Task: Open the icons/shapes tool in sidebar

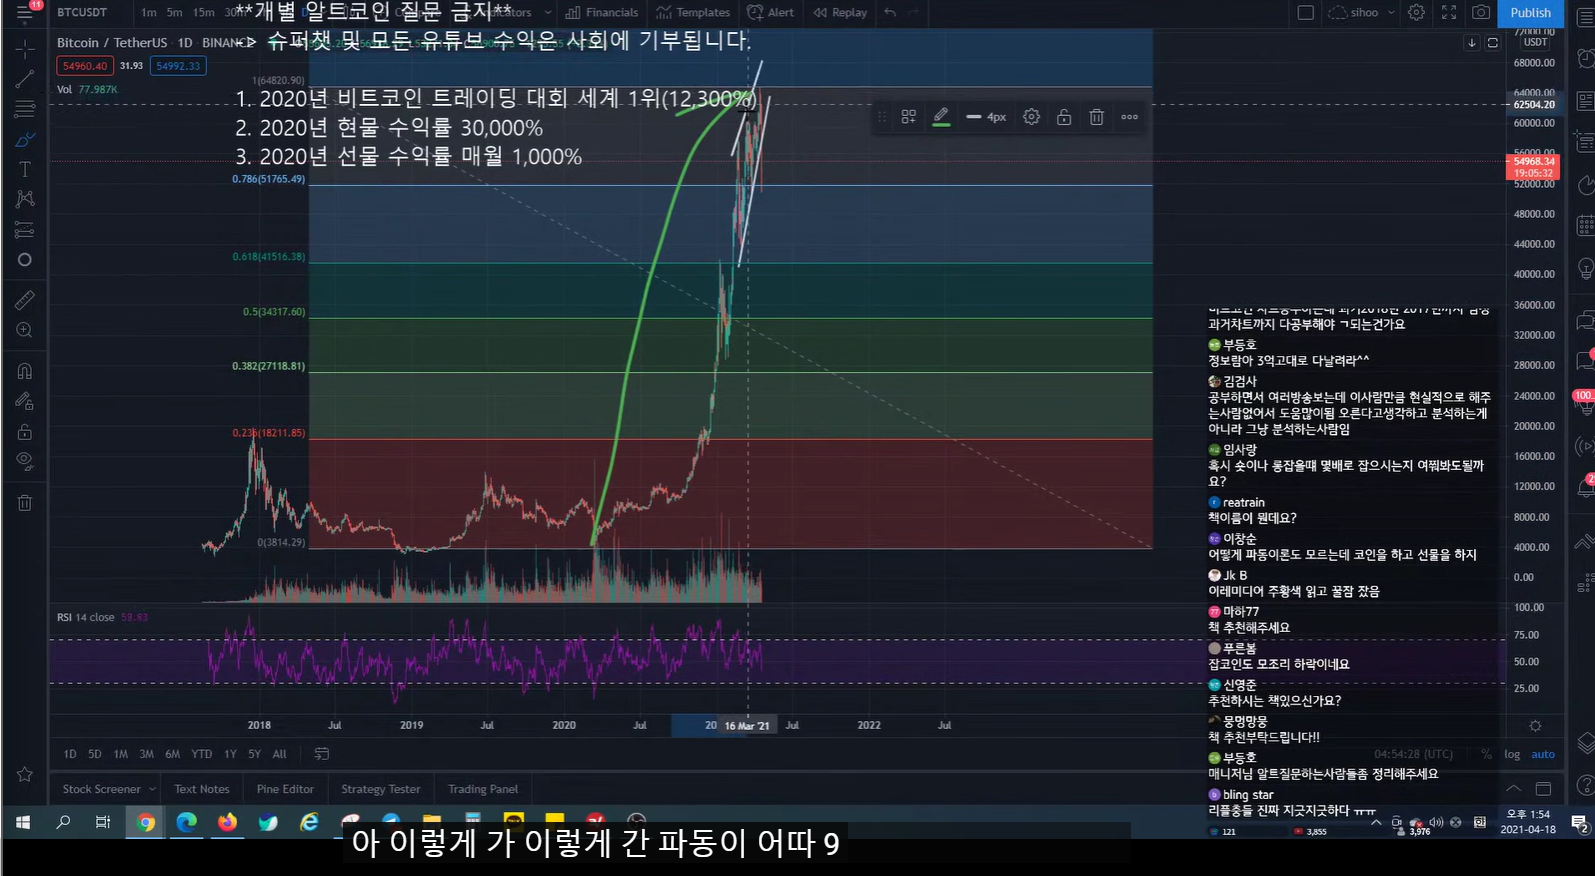Action: tap(25, 260)
